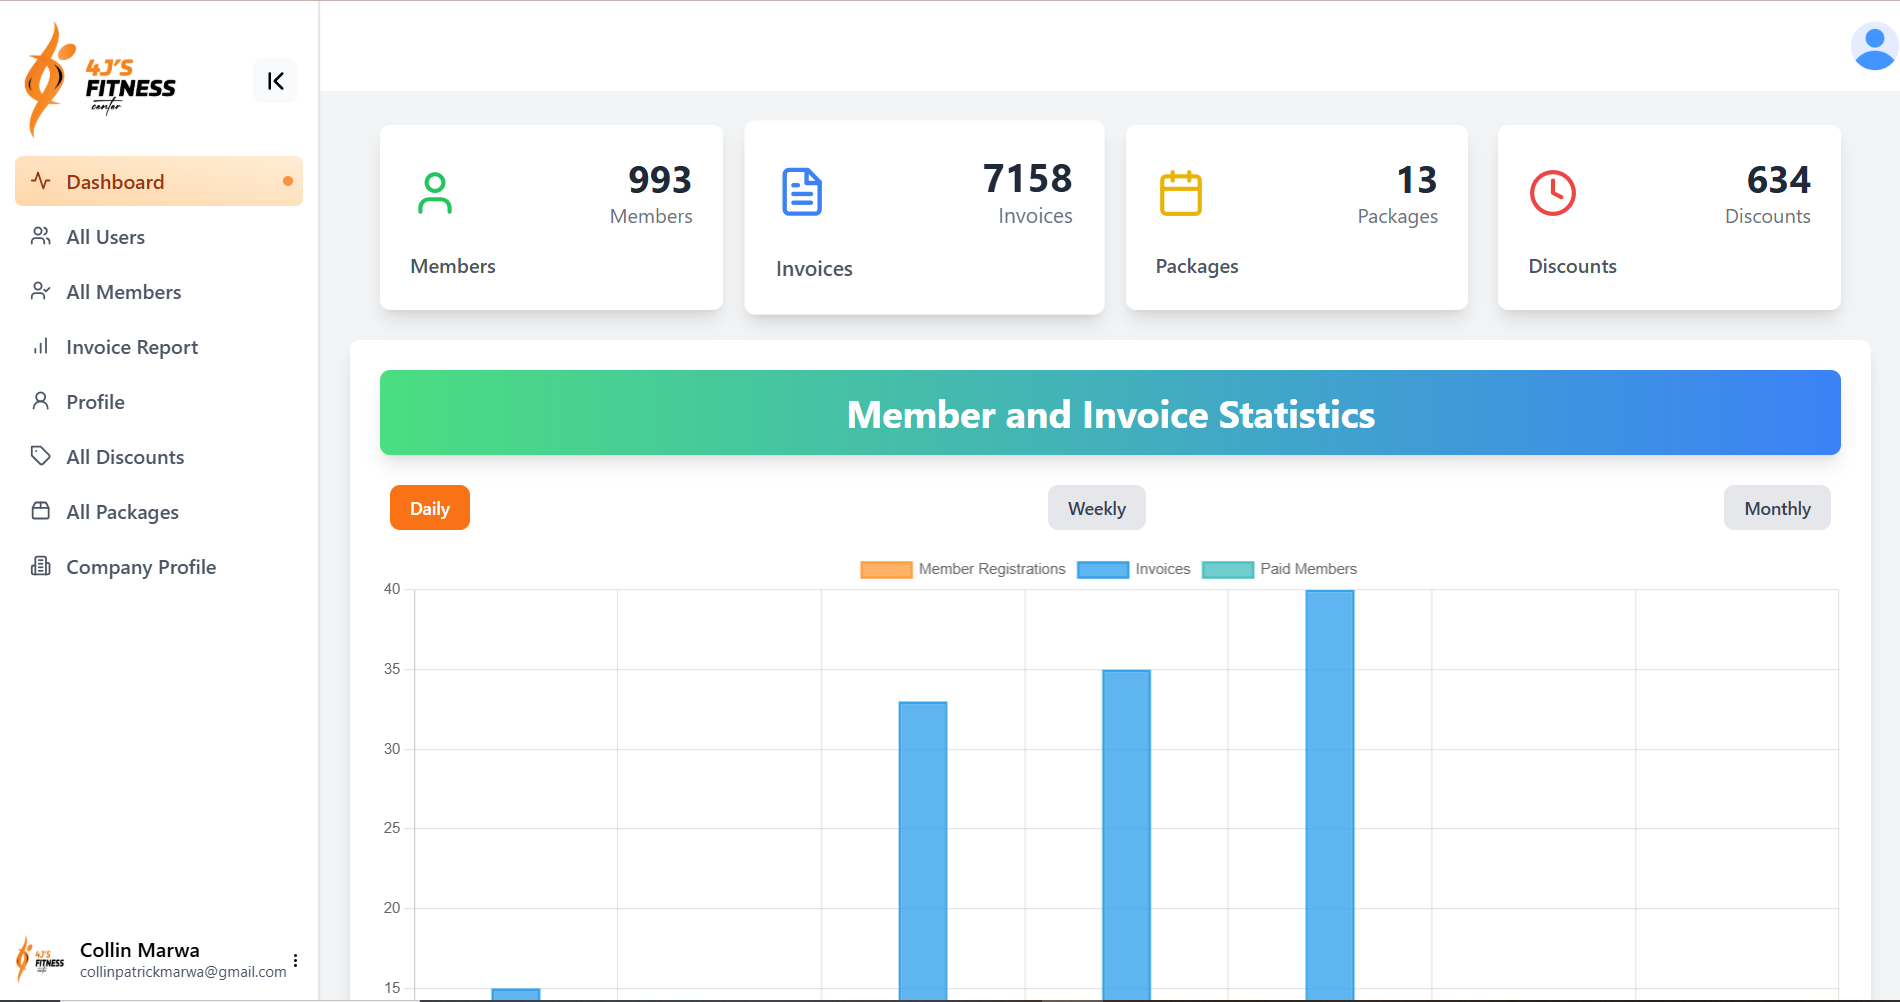The image size is (1900, 1002).
Task: Toggle Paid Members legend series
Action: [1279, 569]
